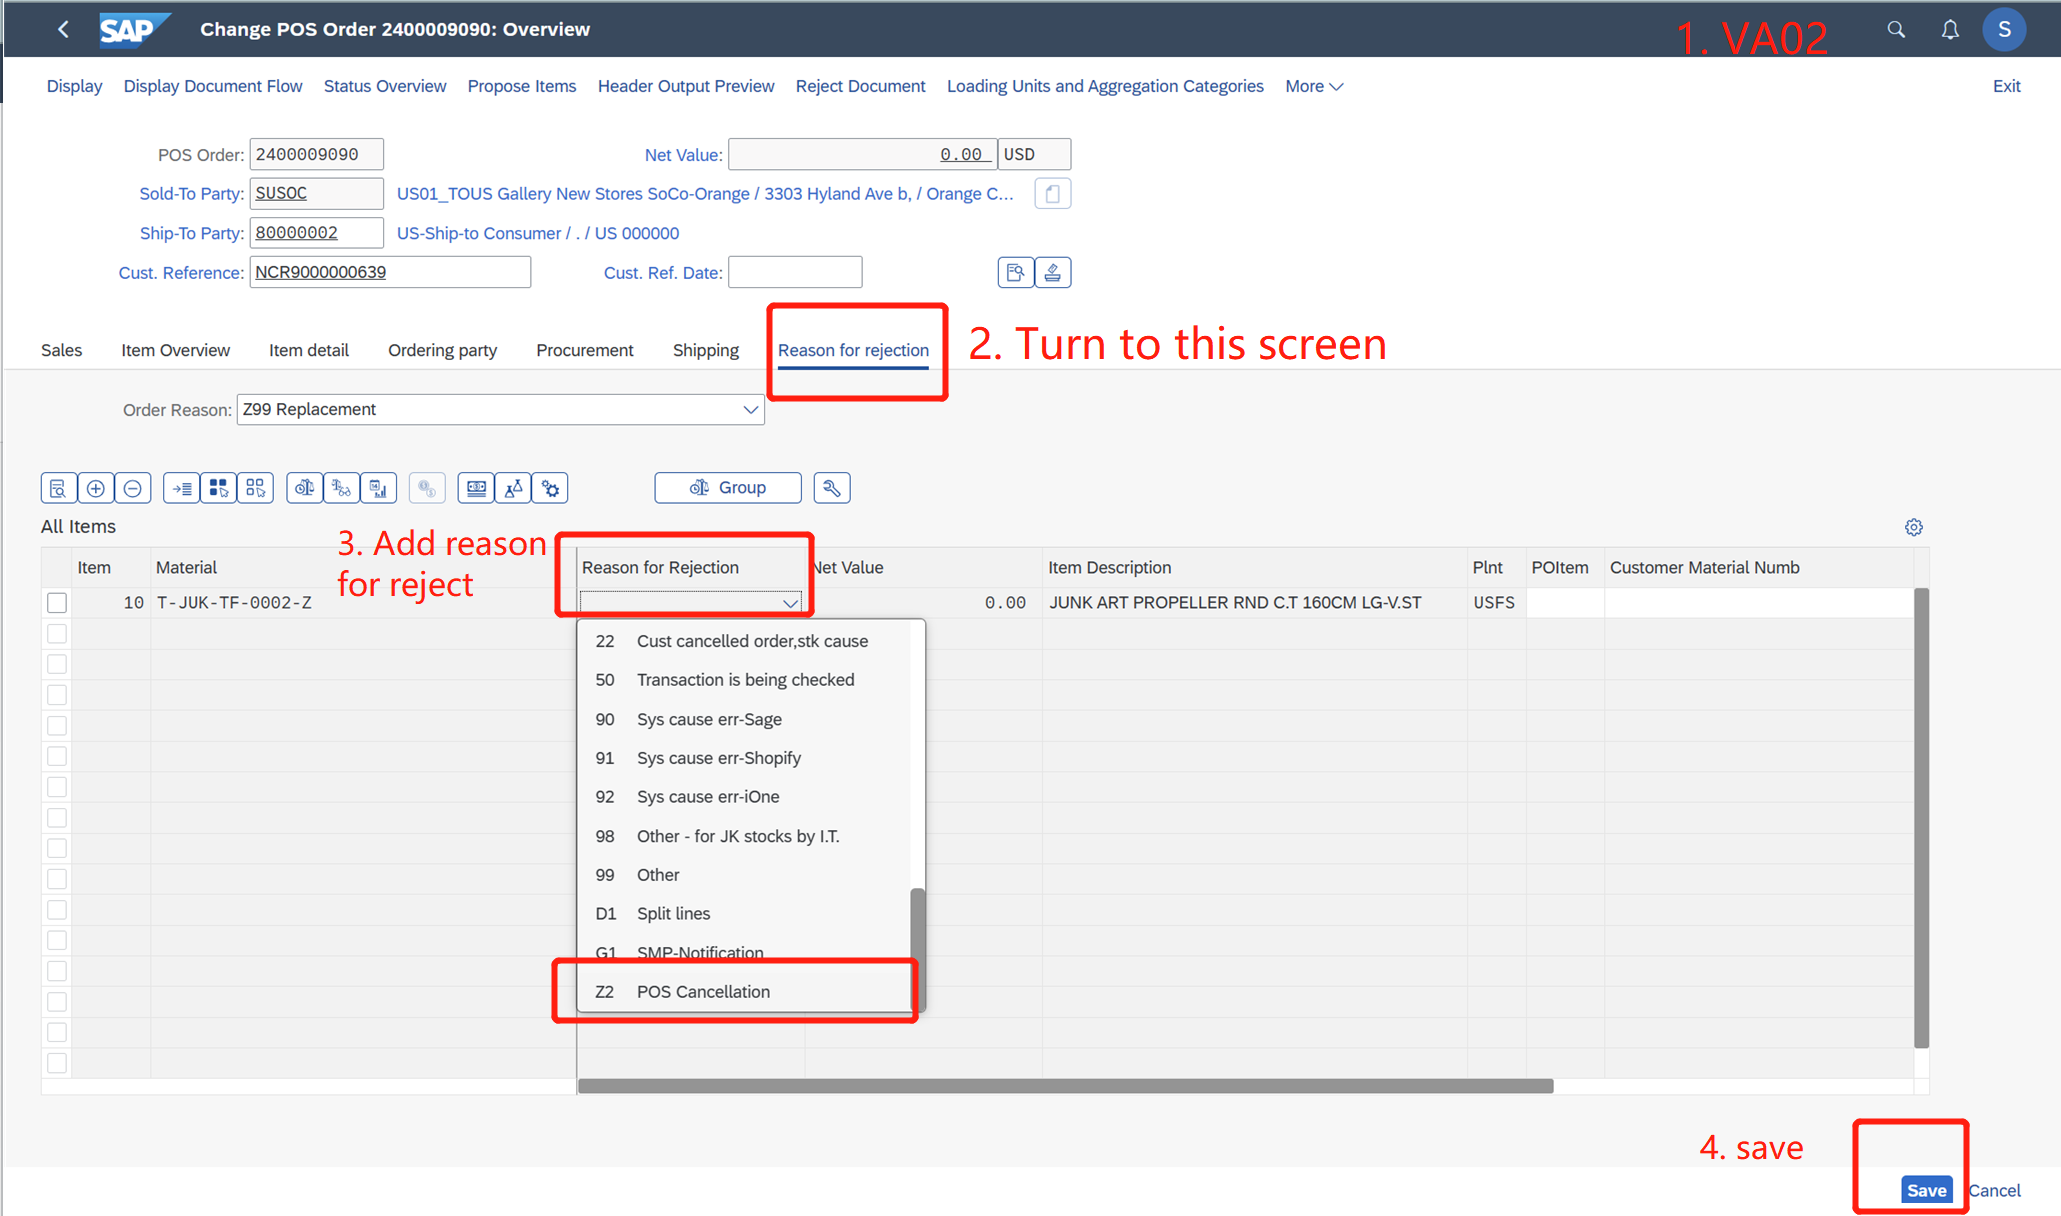Click the select all items icon
The width and height of the screenshot is (2061, 1216).
point(218,488)
